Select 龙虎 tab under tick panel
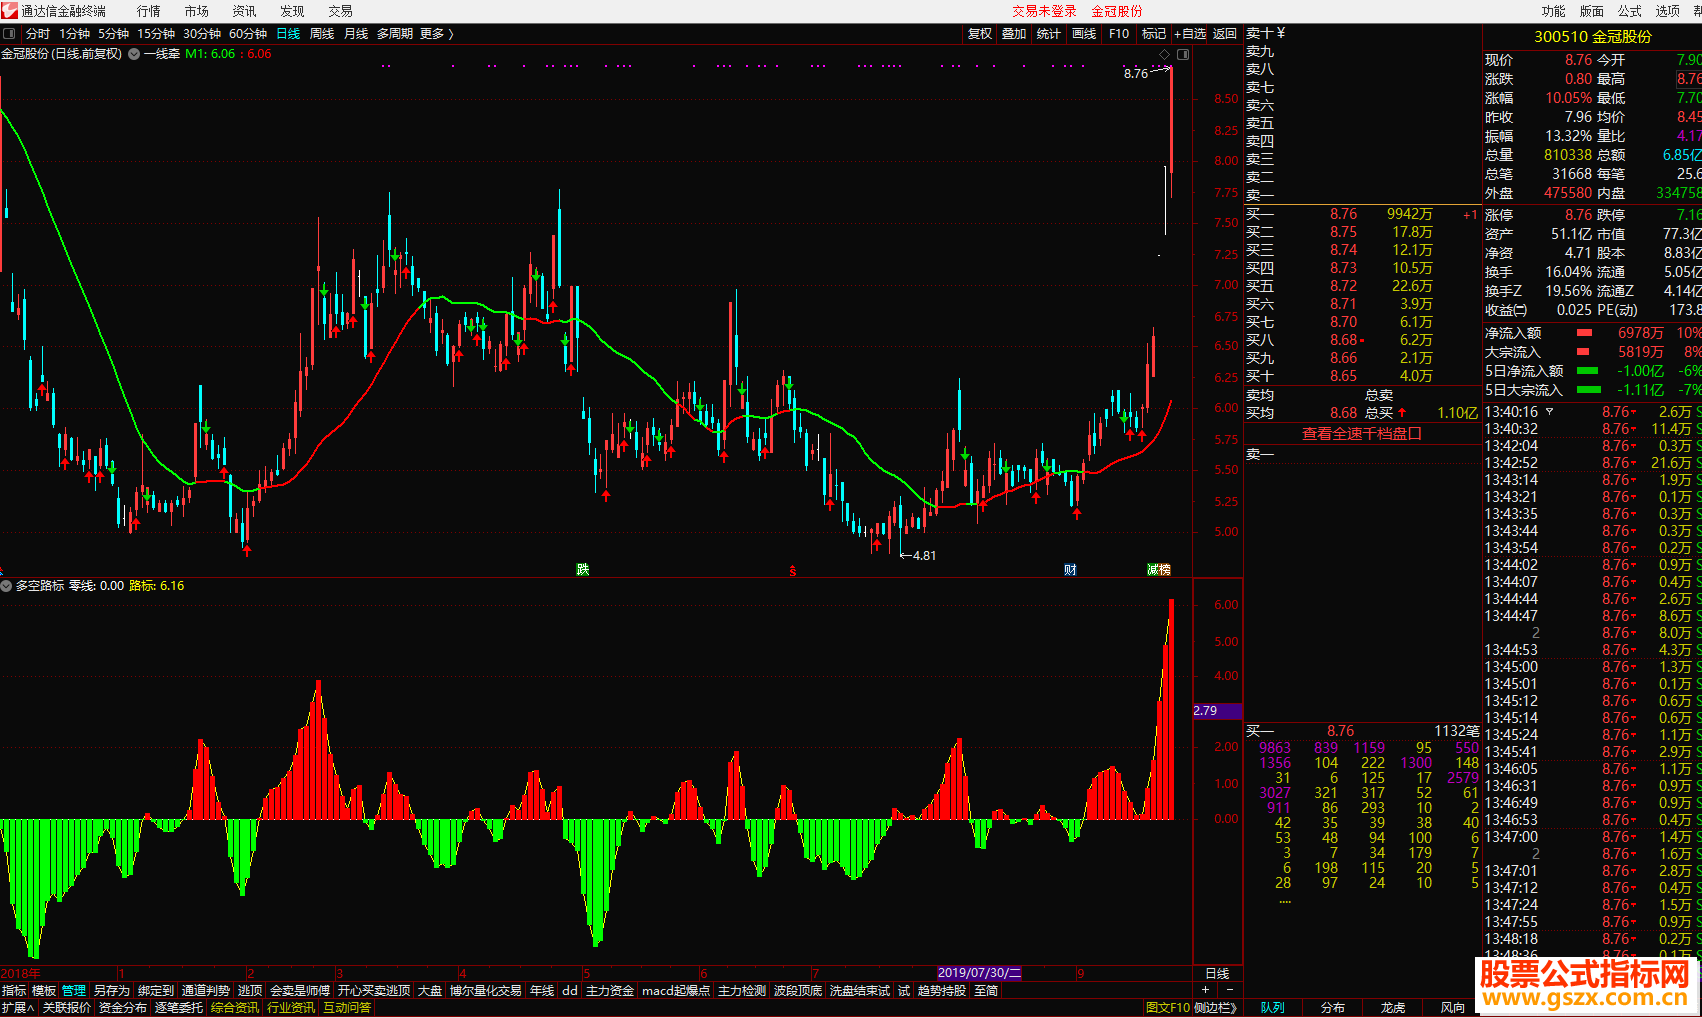The image size is (1702, 1018). click(1393, 1008)
